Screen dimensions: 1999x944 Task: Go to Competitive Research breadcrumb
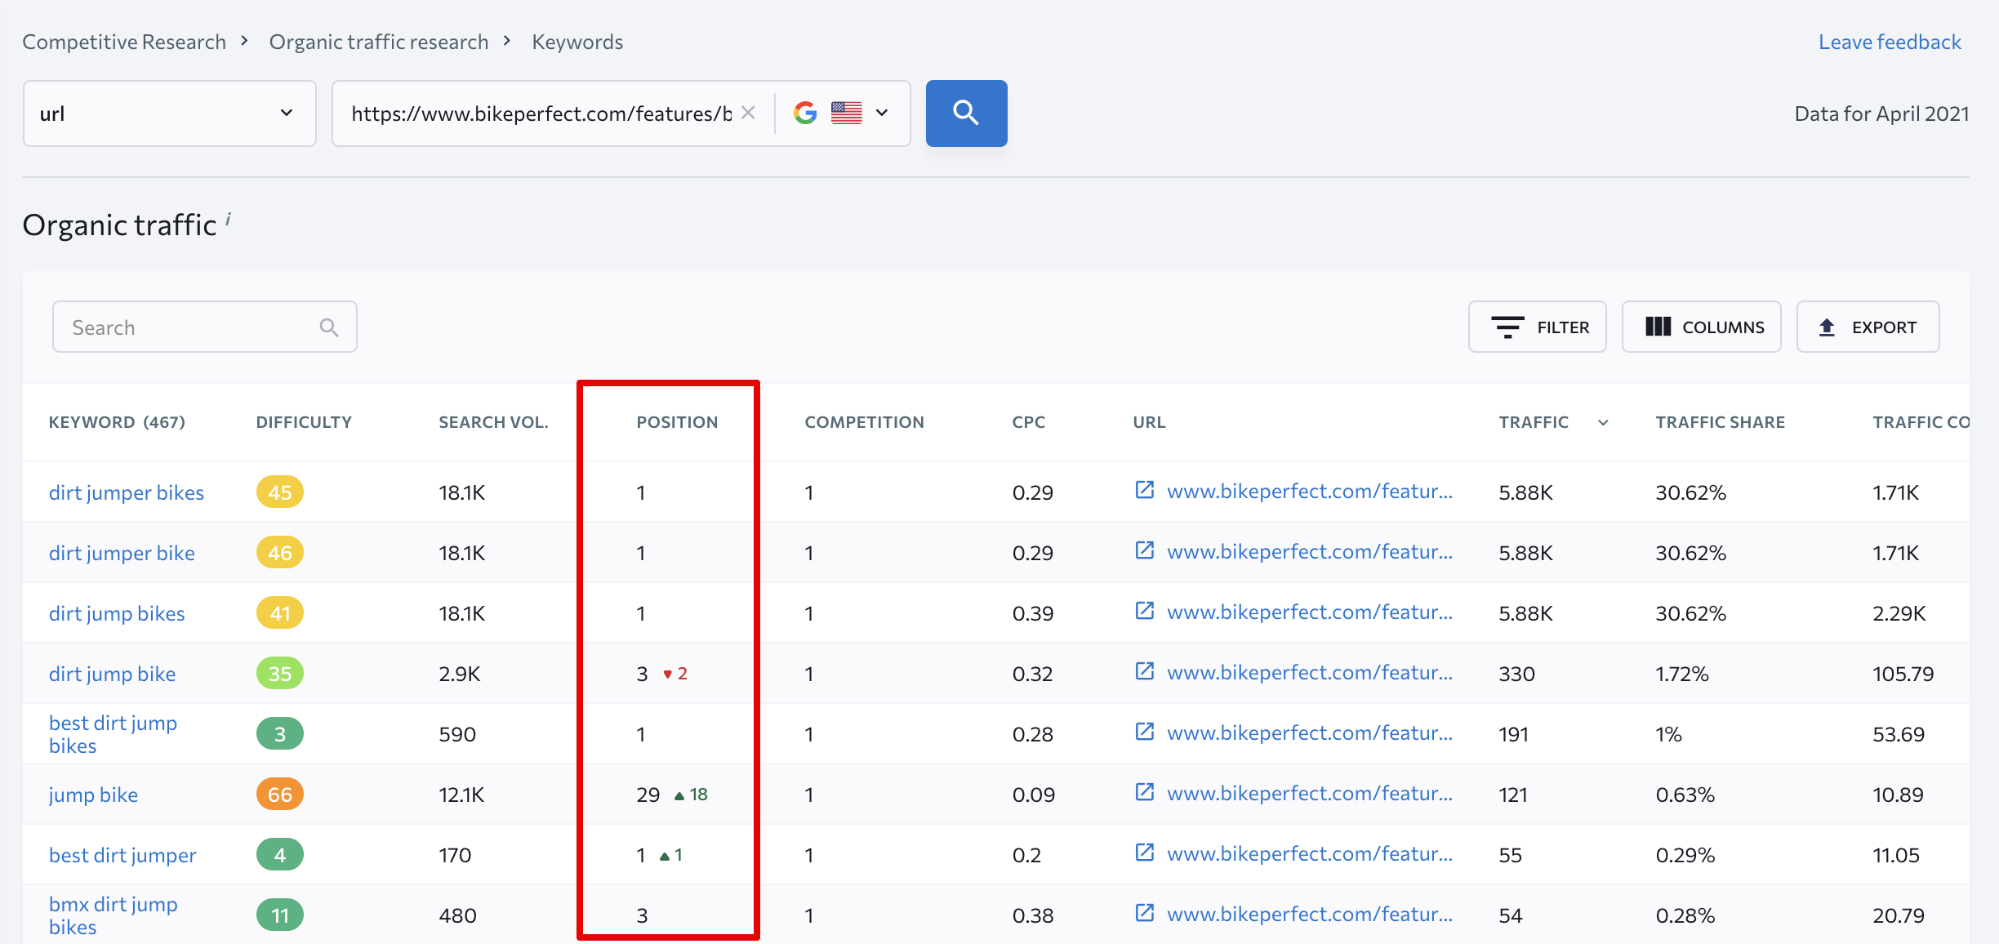point(124,42)
